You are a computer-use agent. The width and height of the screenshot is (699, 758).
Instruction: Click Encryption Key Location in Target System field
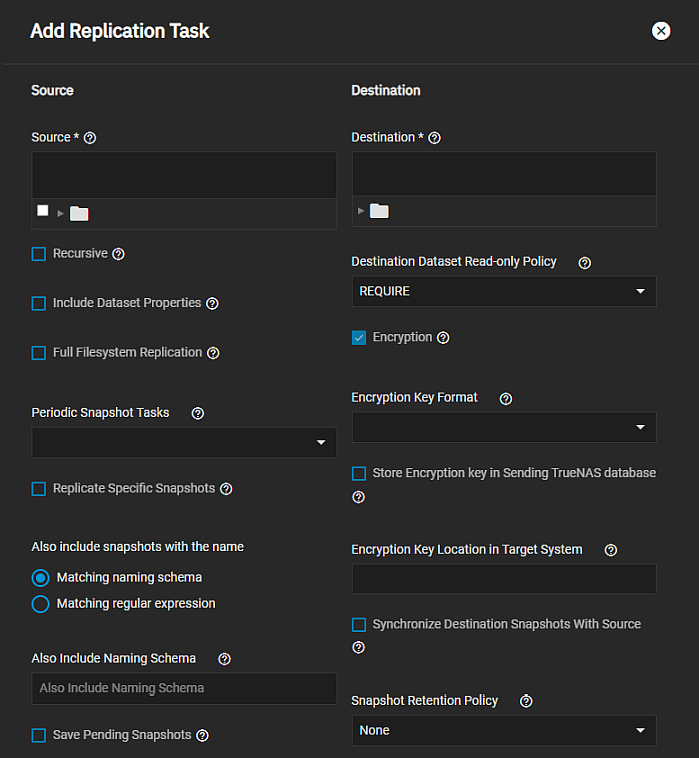(x=504, y=579)
